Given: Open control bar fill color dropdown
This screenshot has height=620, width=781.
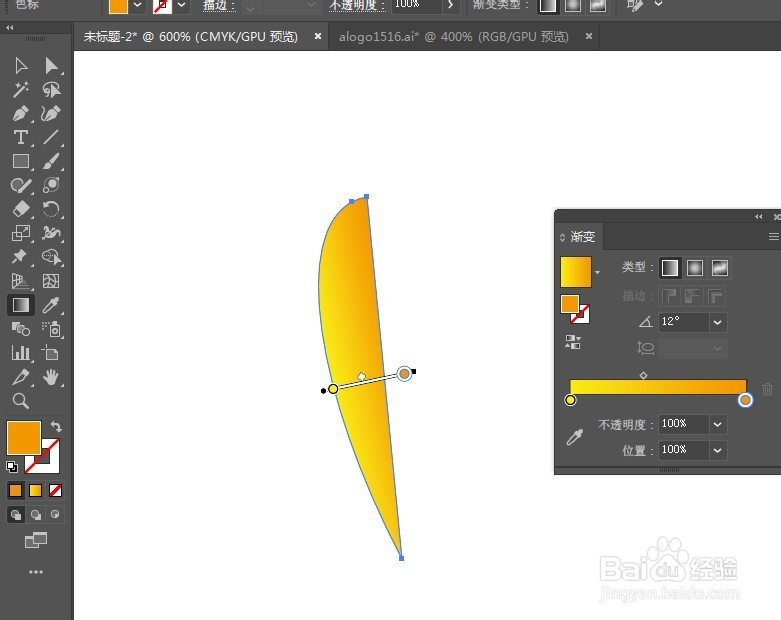Looking at the screenshot, I should tap(137, 5).
